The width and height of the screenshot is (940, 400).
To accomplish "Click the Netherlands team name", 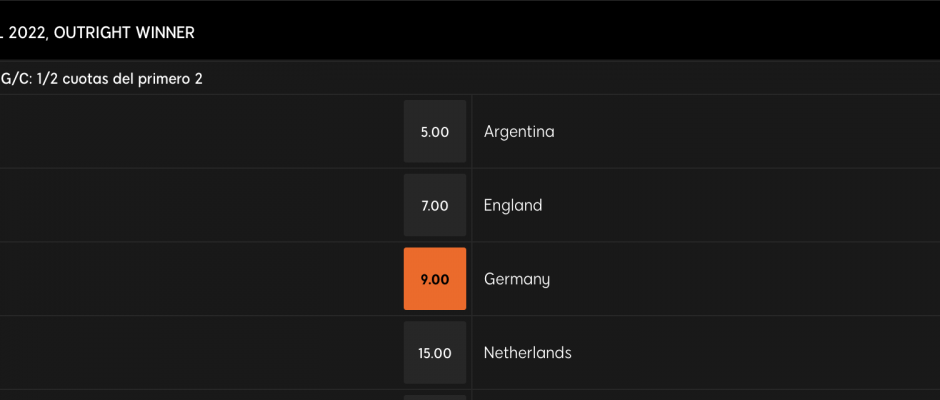I will pyautogui.click(x=528, y=353).
